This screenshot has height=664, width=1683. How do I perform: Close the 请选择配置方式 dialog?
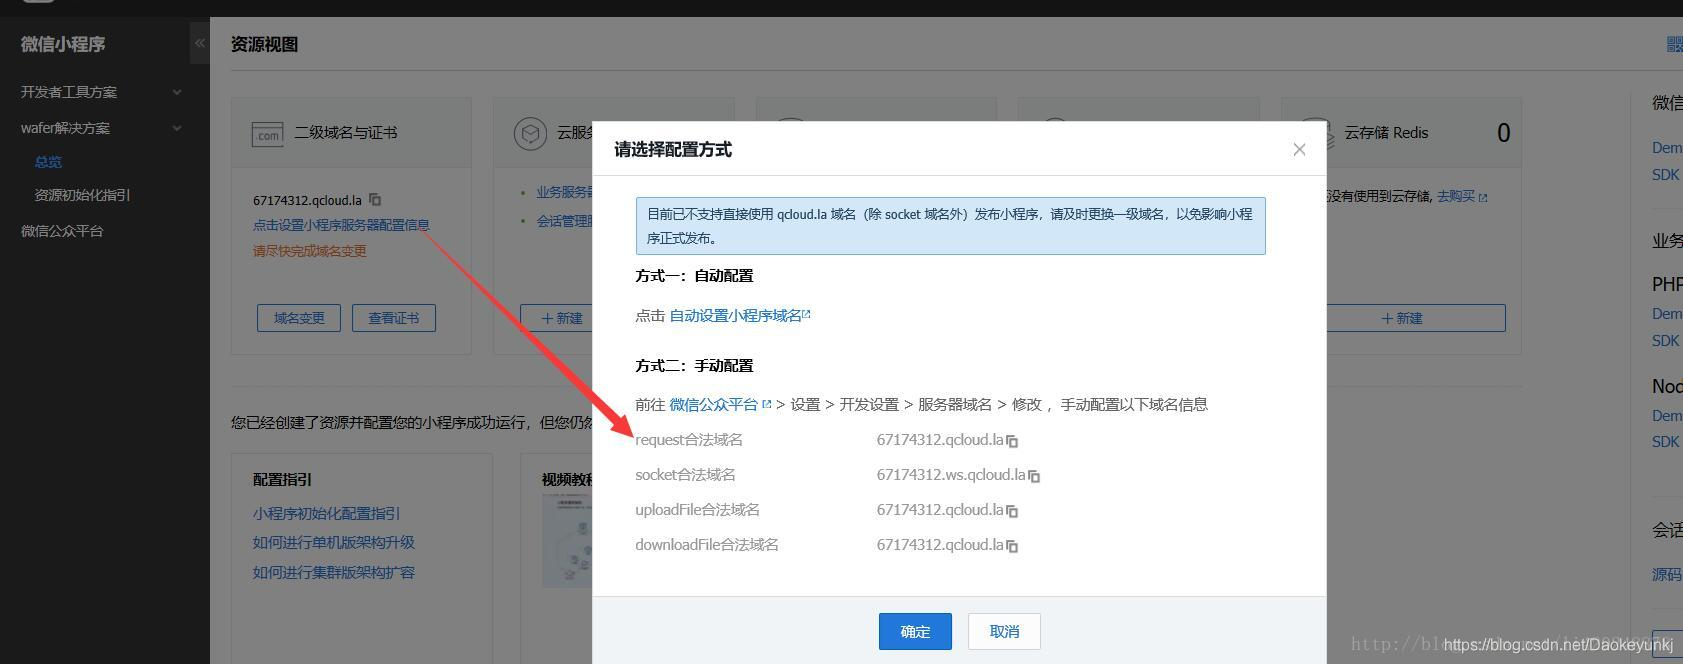(x=1299, y=149)
